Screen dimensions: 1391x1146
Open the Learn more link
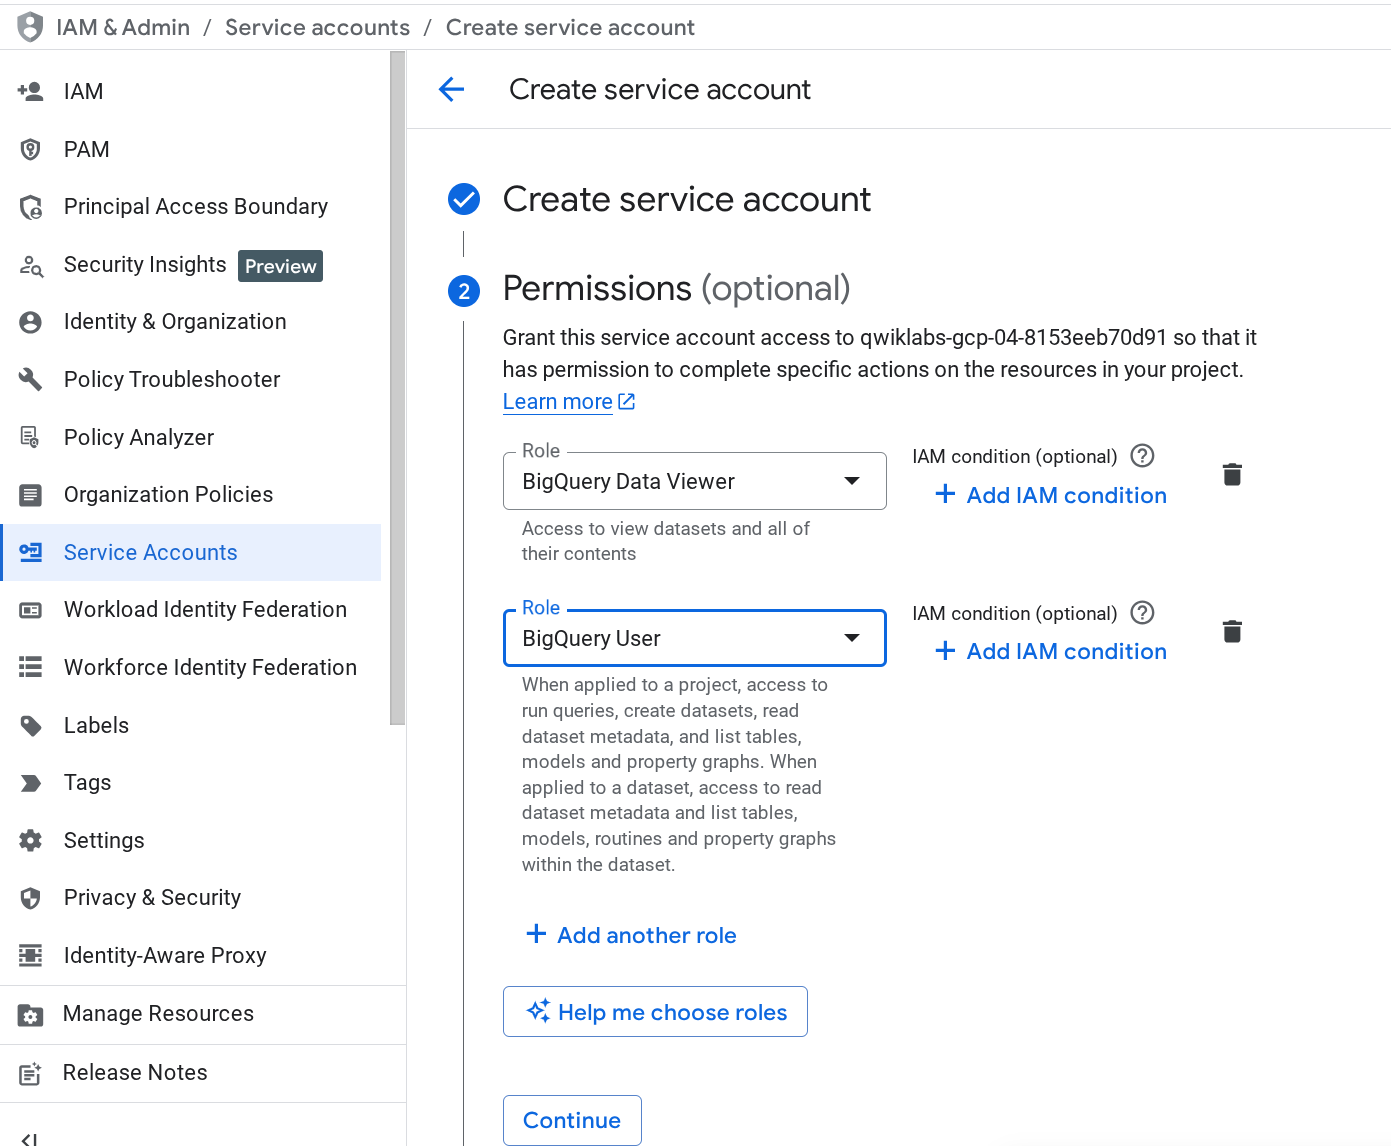(x=557, y=401)
